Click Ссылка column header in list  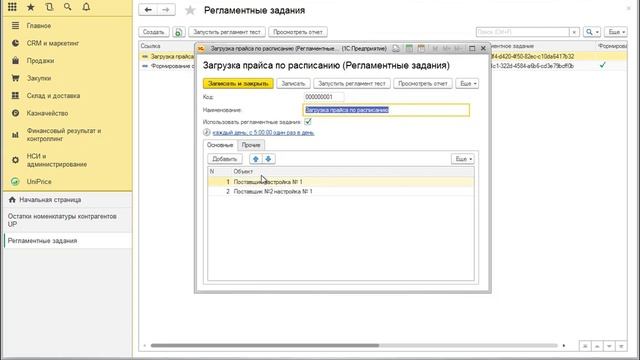pos(150,46)
